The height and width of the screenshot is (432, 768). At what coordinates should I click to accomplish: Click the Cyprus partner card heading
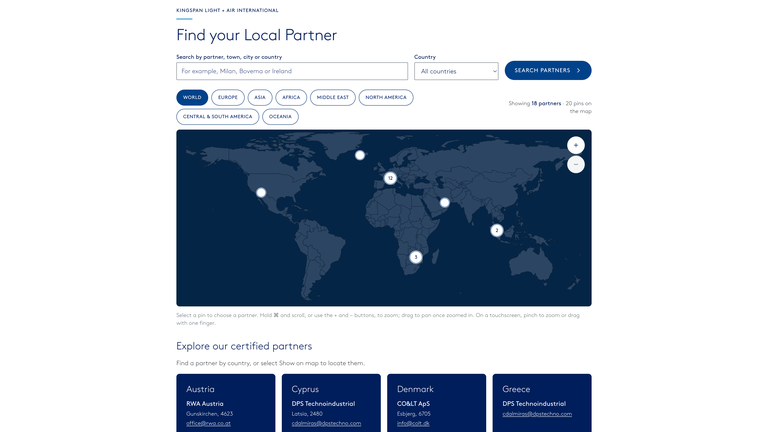pyautogui.click(x=305, y=389)
